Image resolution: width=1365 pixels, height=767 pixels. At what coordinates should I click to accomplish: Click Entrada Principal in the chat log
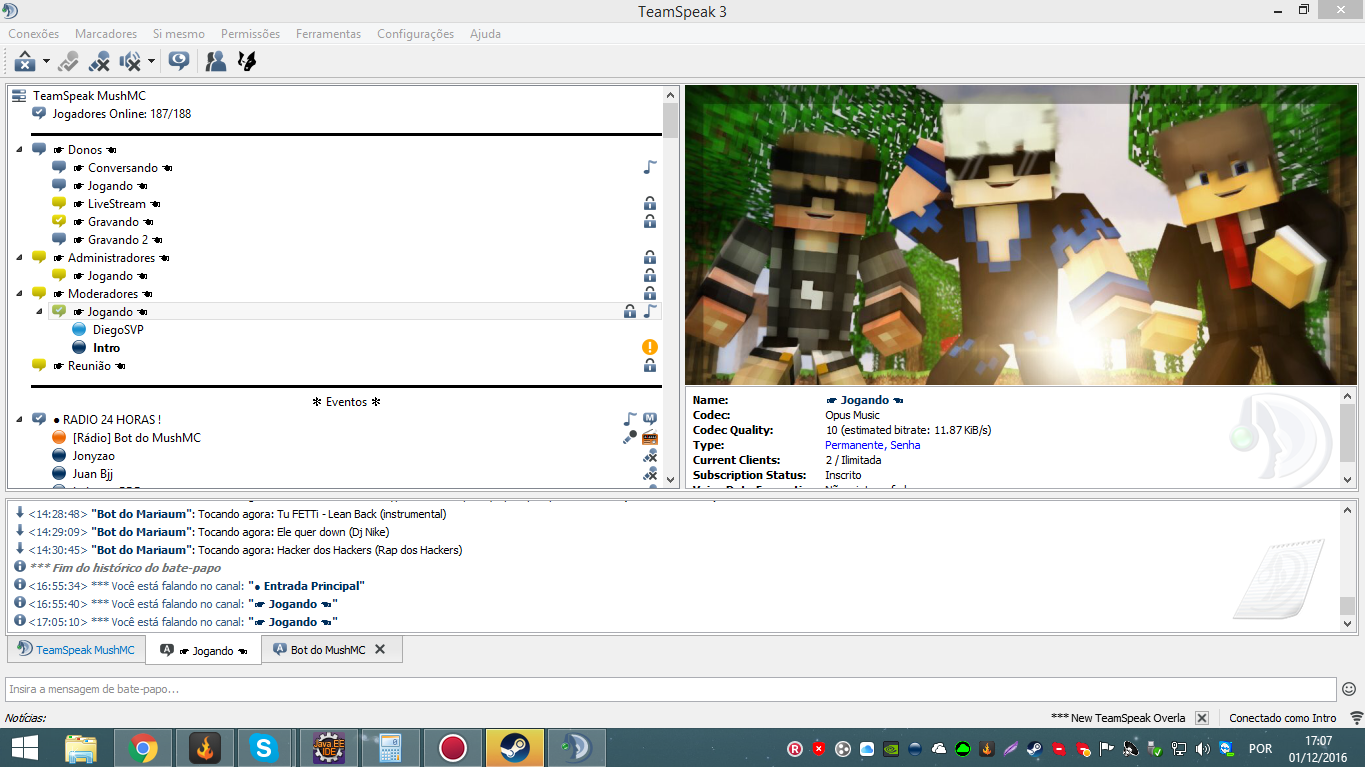[310, 586]
